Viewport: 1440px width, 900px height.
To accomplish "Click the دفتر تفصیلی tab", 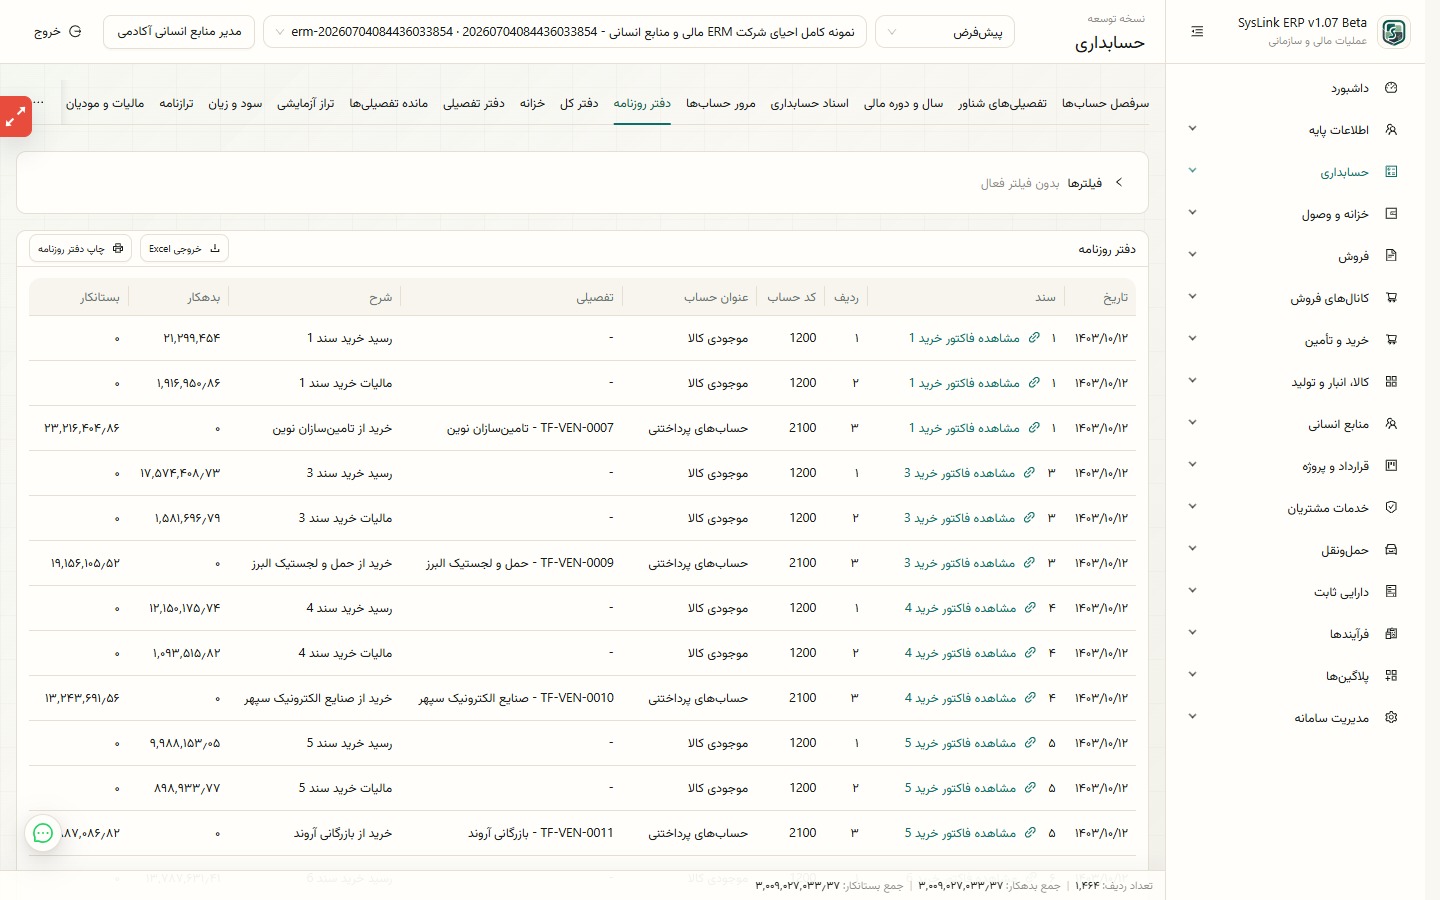I will click(474, 103).
